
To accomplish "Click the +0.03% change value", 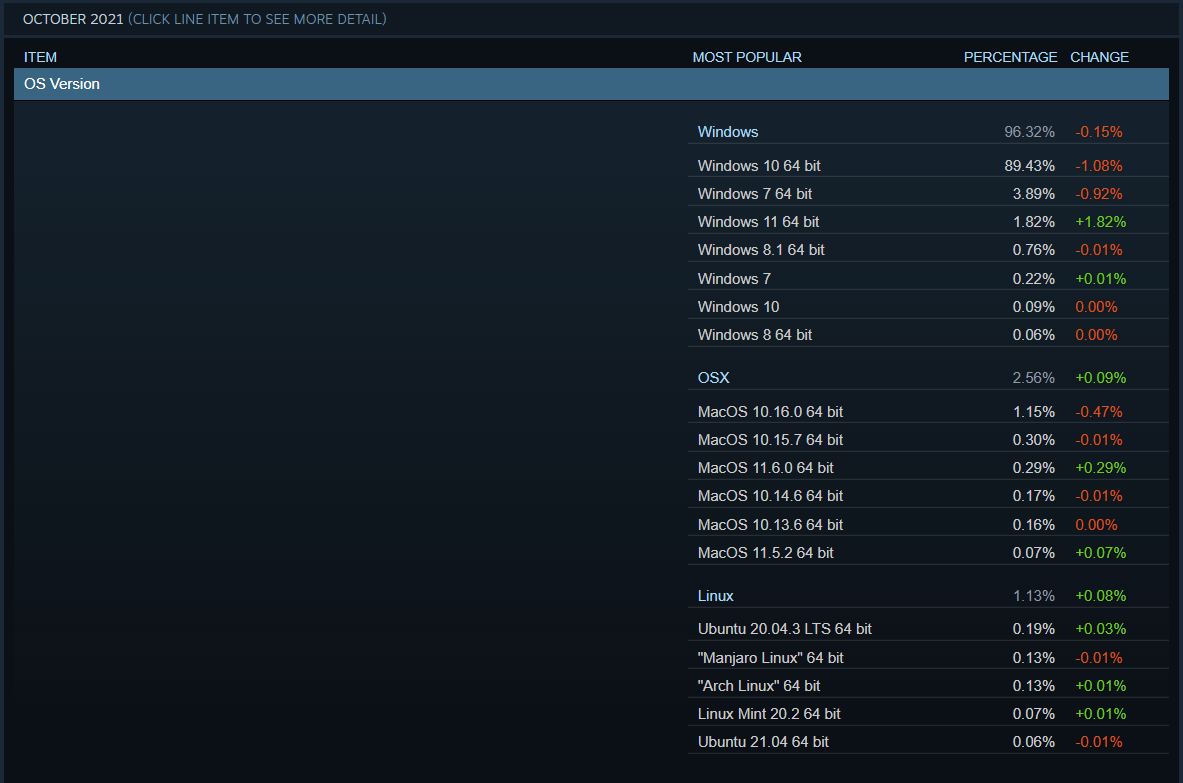I will coord(1100,629).
